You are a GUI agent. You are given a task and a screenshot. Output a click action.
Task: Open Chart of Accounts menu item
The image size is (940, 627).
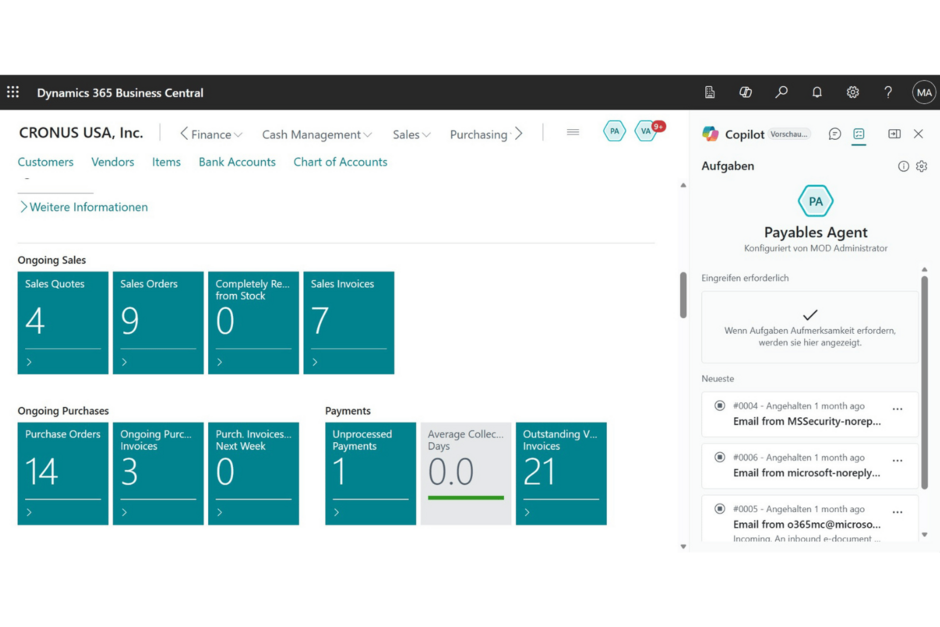[x=340, y=162]
